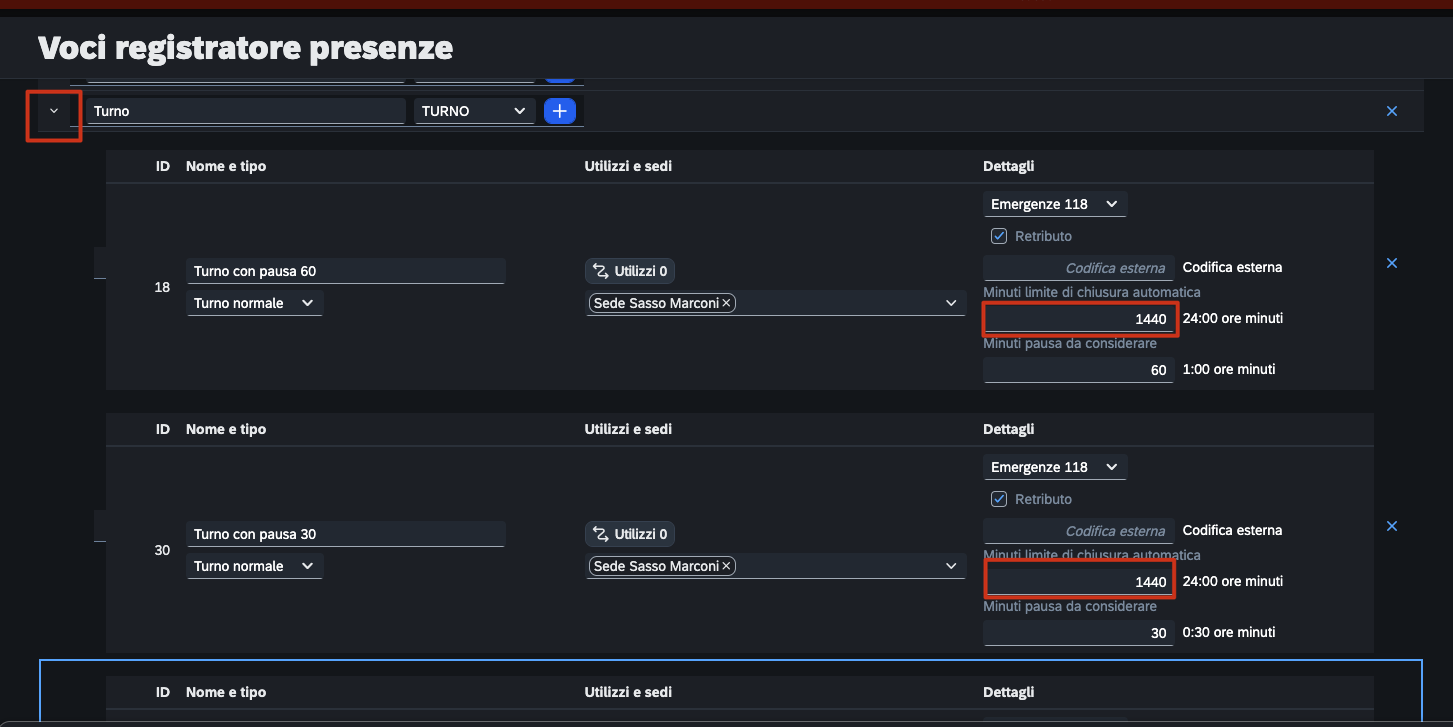The height and width of the screenshot is (727, 1453).
Task: Click Codifica esterna field in row 18
Action: coord(1079,268)
